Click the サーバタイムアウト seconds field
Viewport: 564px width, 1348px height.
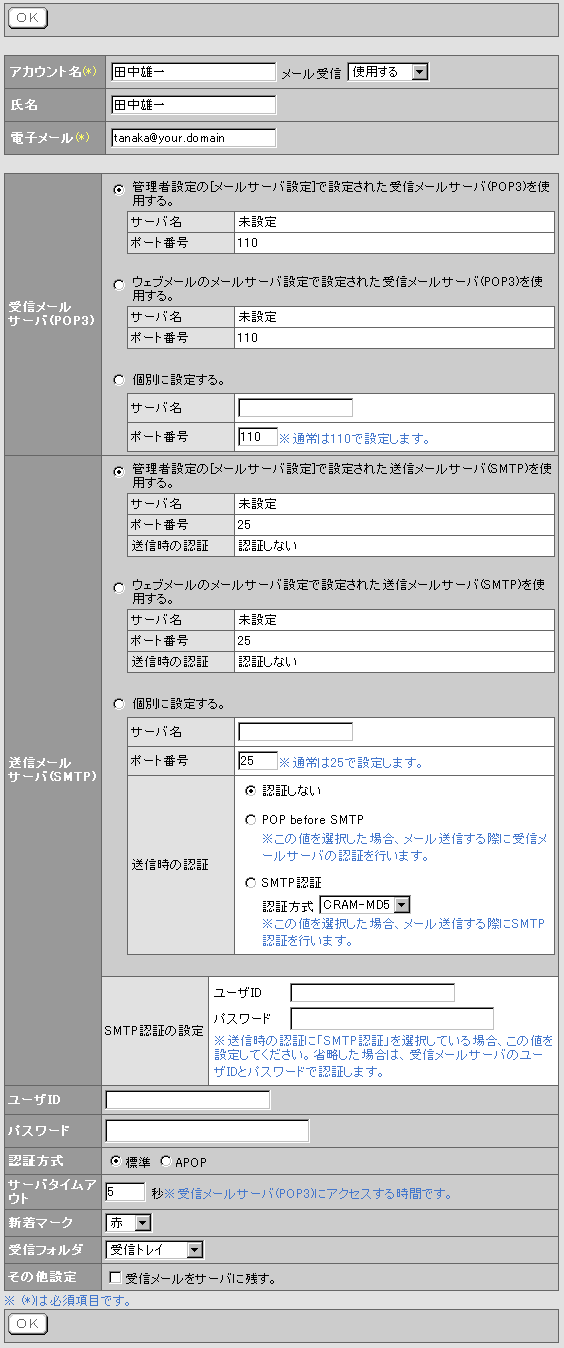pos(126,1192)
